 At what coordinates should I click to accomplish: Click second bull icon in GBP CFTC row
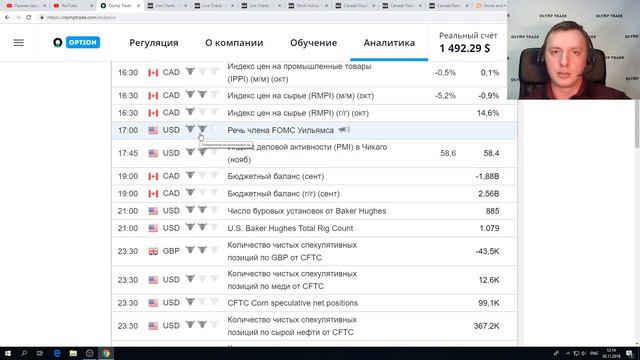click(x=202, y=250)
